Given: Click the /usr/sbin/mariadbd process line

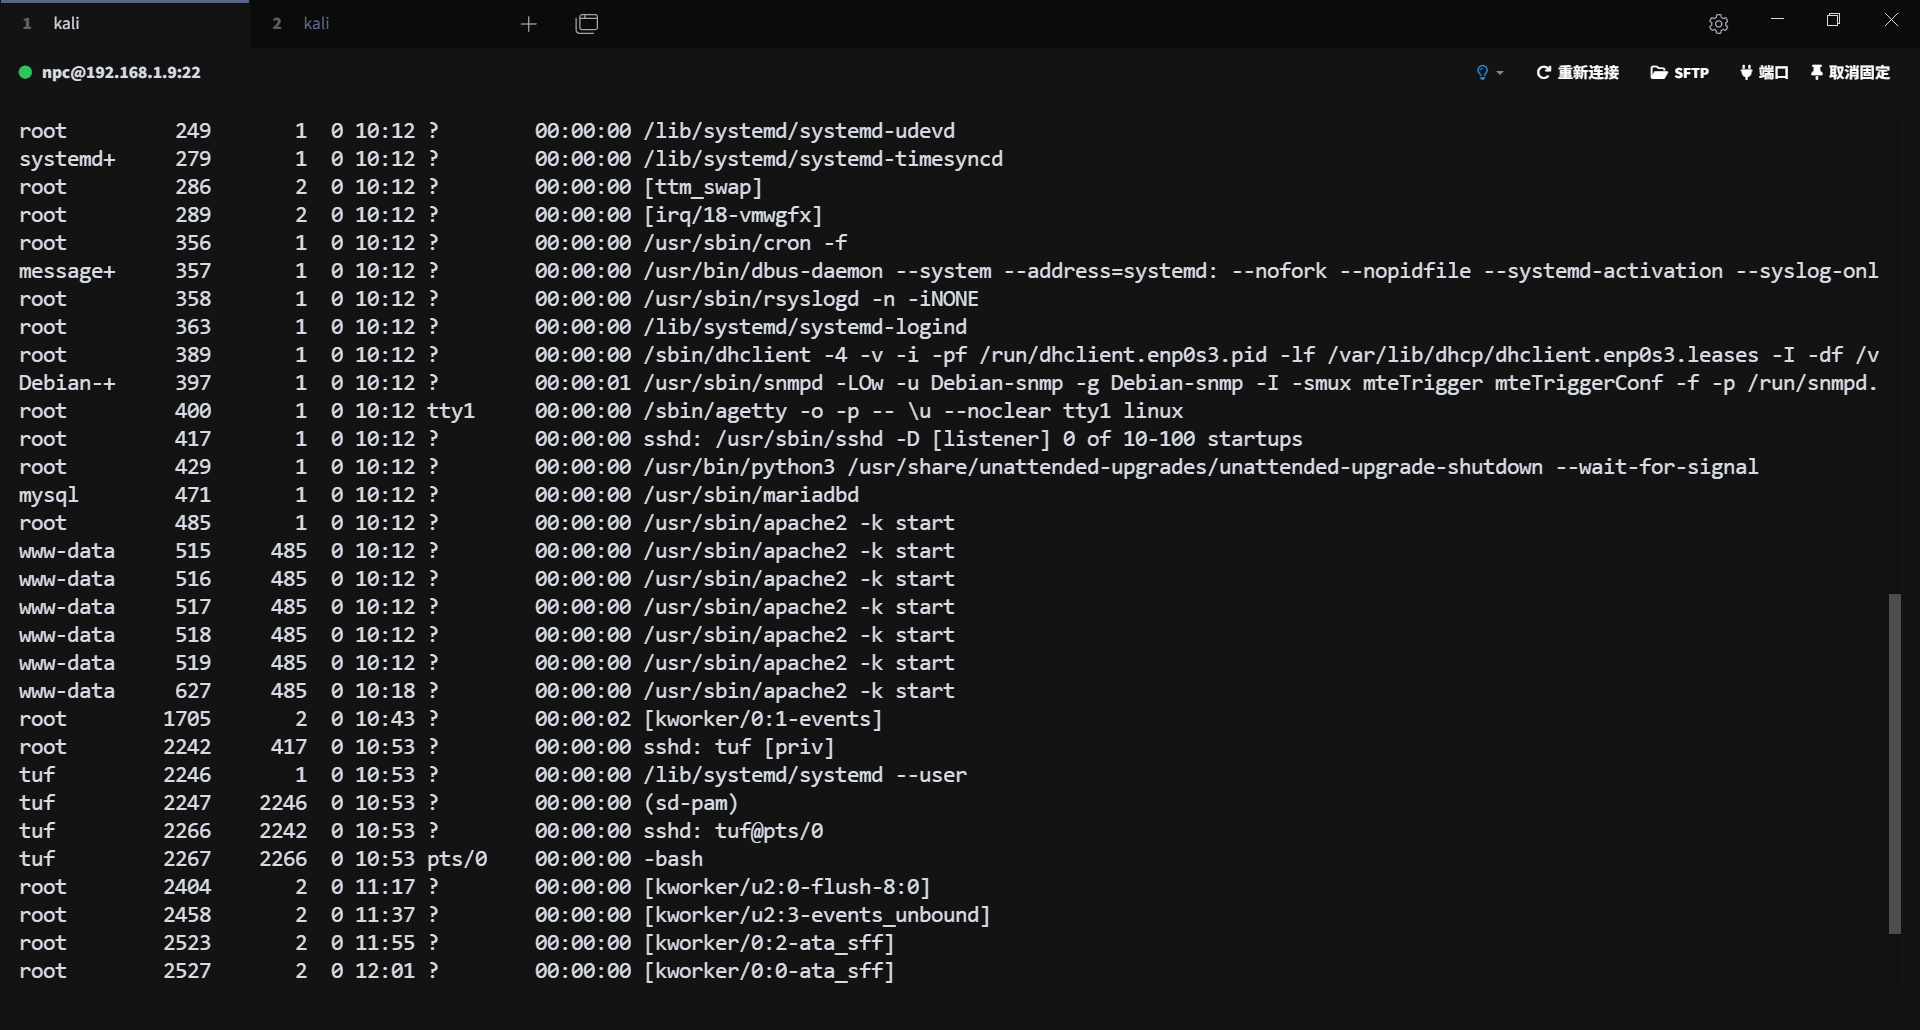Looking at the screenshot, I should click(x=751, y=495).
